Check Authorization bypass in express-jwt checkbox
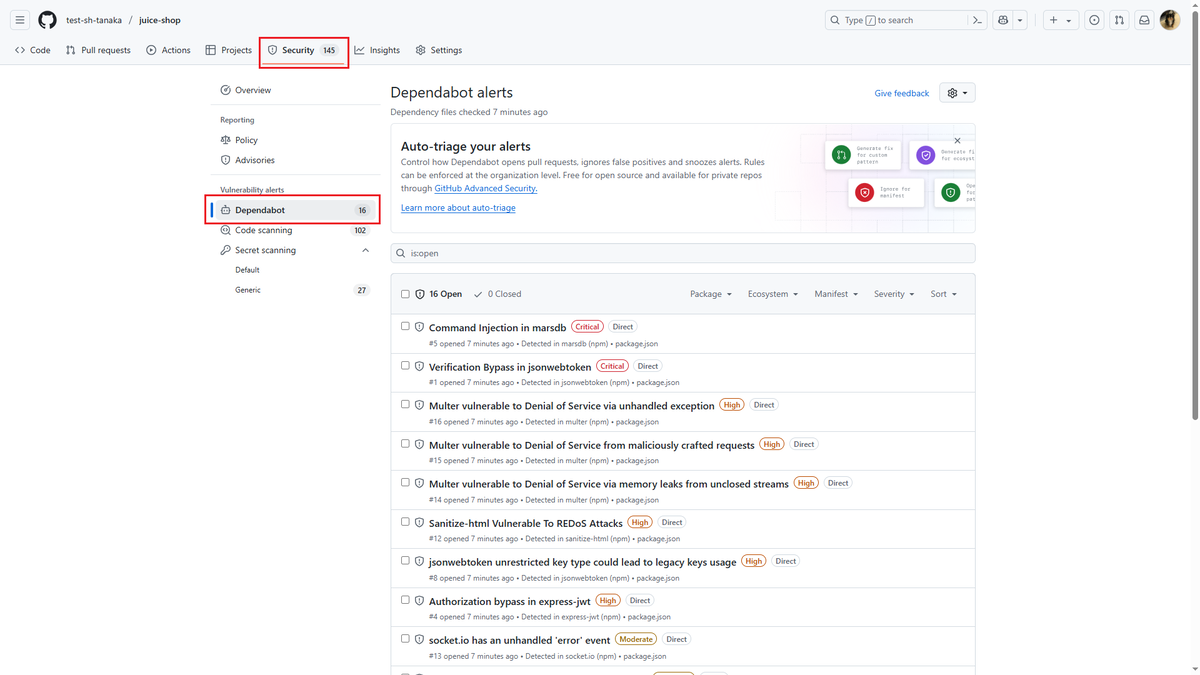Image resolution: width=1200 pixels, height=675 pixels. coord(405,600)
